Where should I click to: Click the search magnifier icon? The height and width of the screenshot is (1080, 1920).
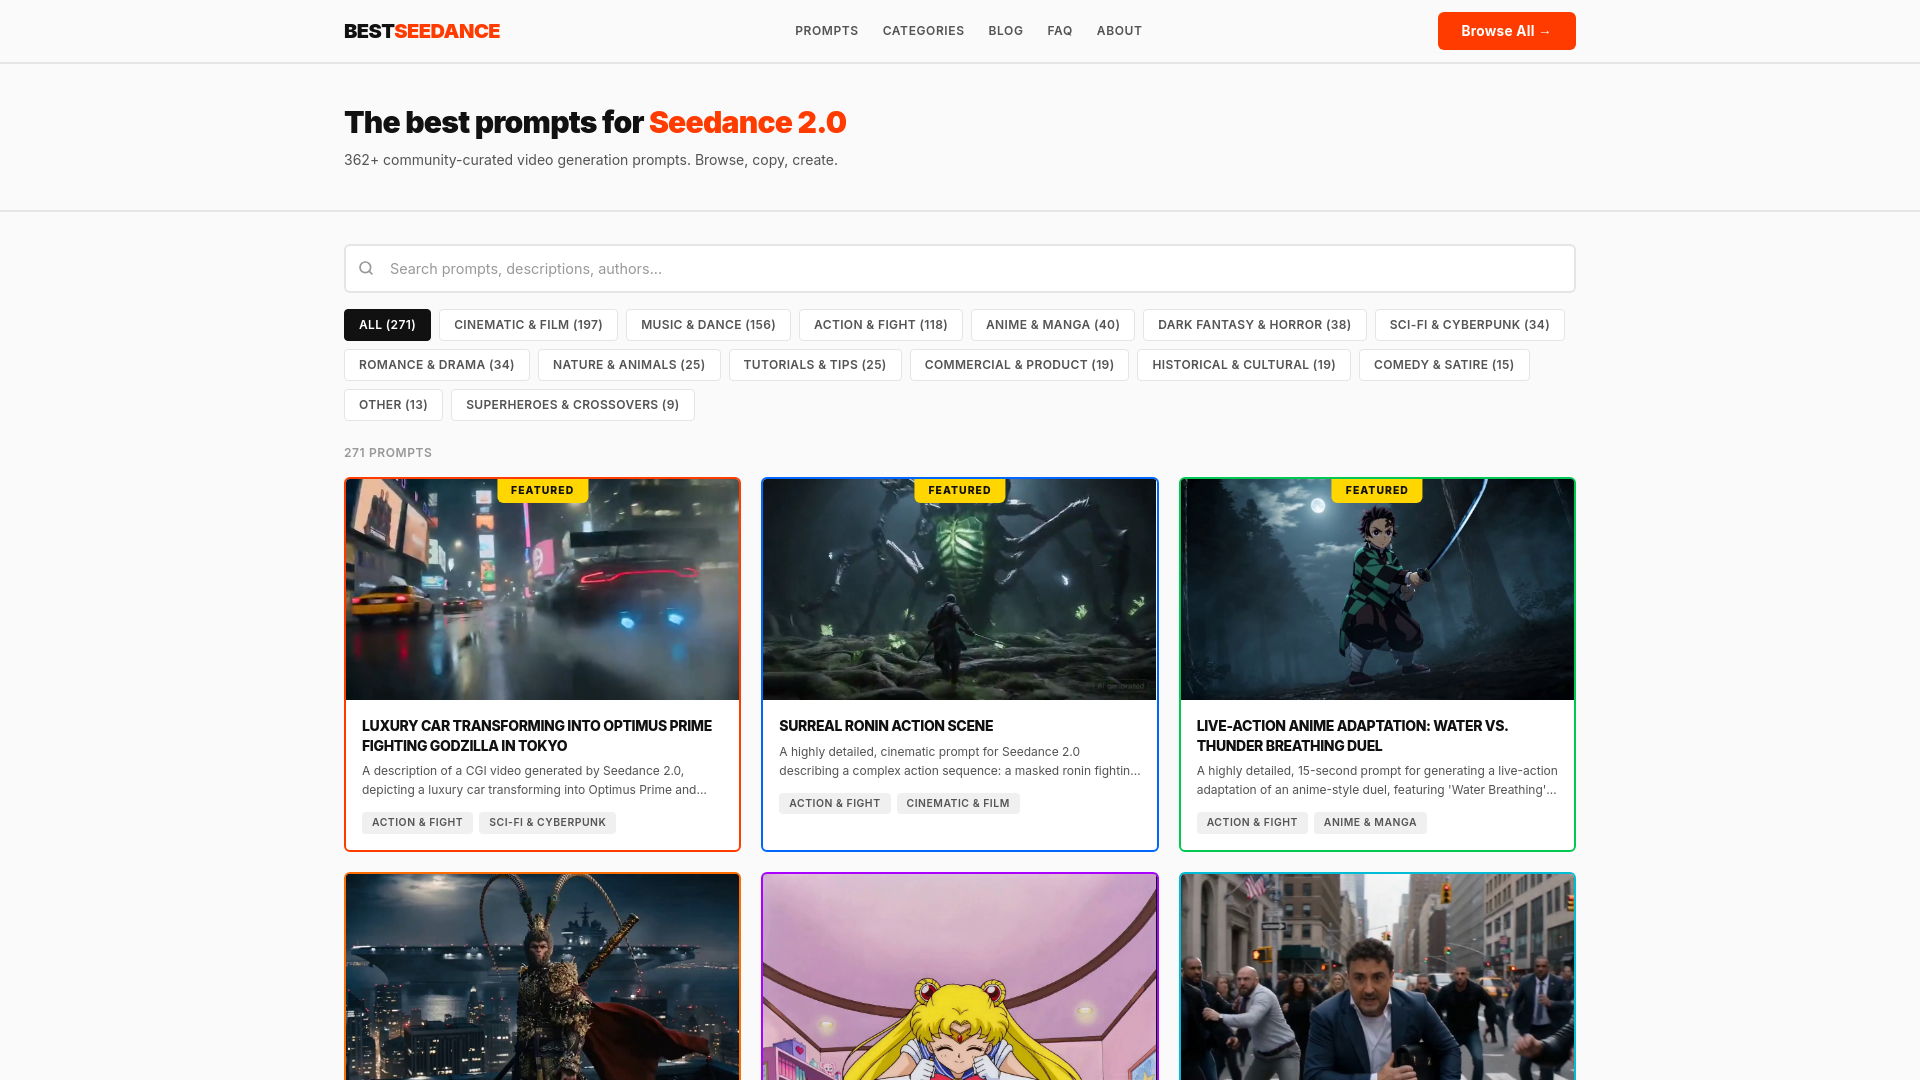point(366,268)
